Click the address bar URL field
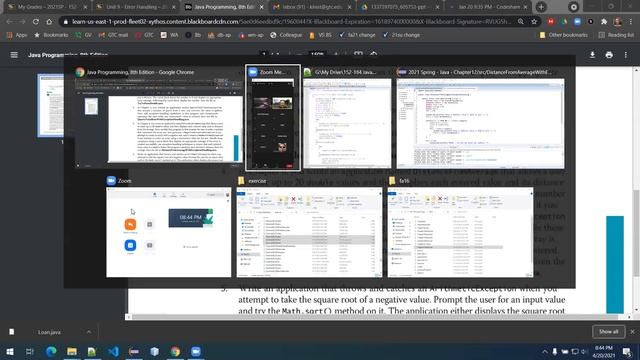The height and width of the screenshot is (360, 640). pyautogui.click(x=292, y=22)
